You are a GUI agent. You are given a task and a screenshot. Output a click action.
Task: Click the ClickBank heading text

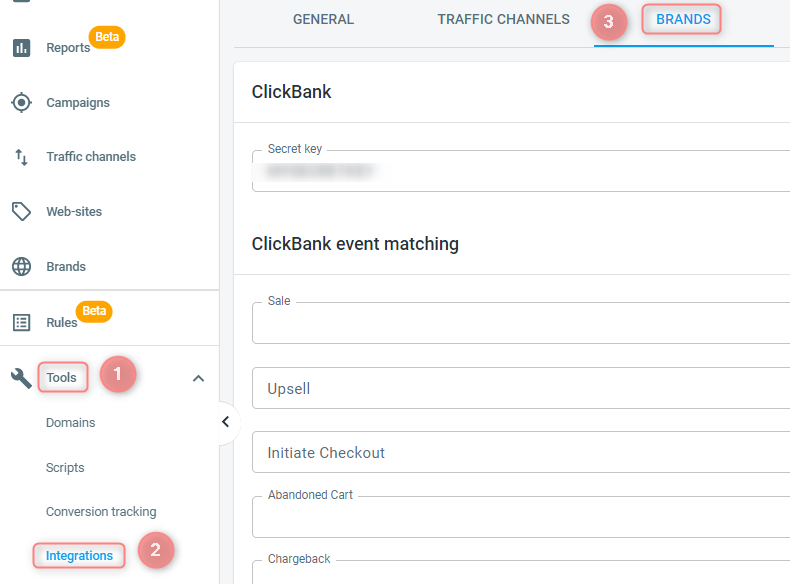tap(291, 92)
